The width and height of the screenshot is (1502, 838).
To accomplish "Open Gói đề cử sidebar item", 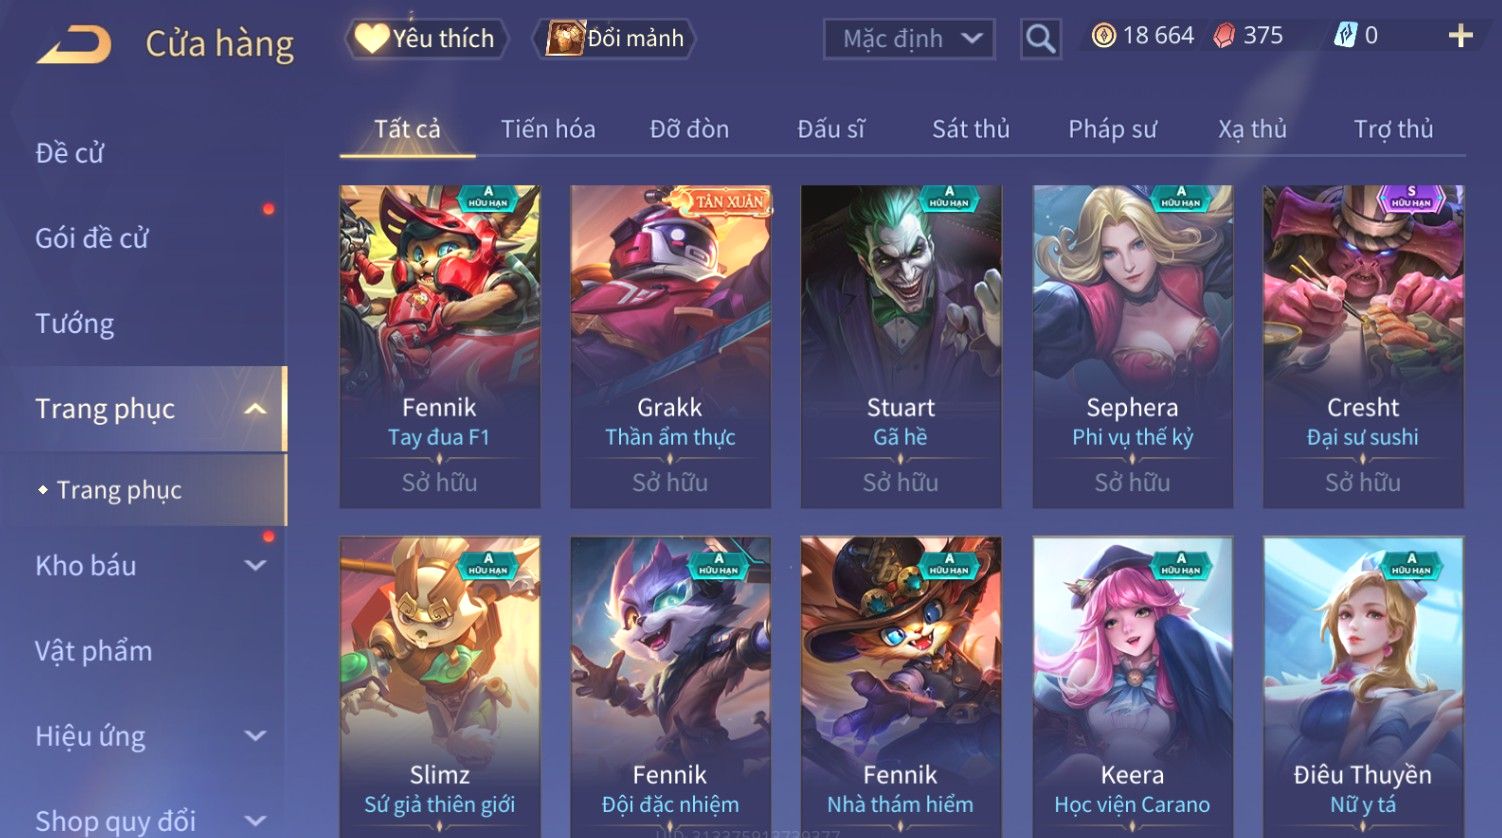I will pos(91,239).
